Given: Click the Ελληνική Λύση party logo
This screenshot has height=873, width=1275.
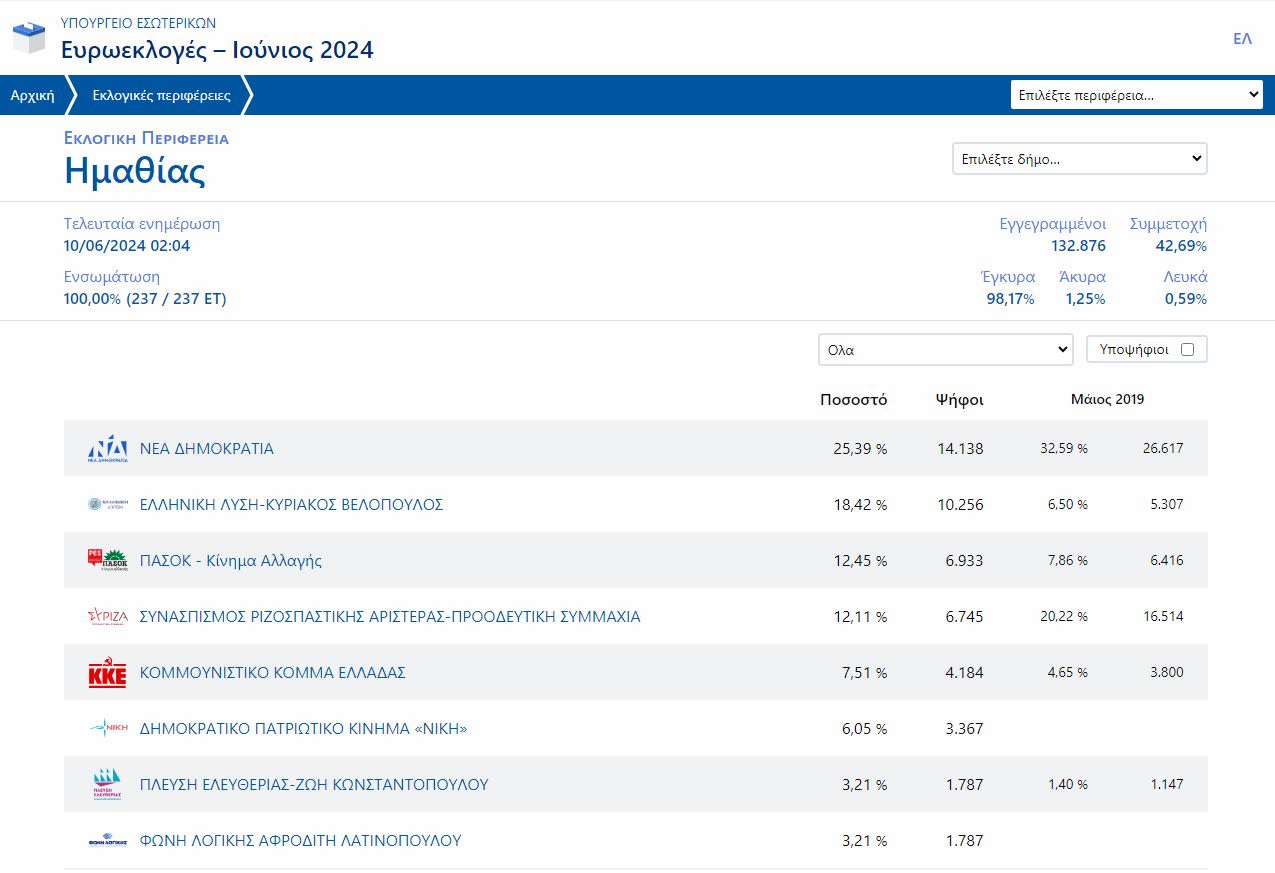Looking at the screenshot, I should (107, 505).
